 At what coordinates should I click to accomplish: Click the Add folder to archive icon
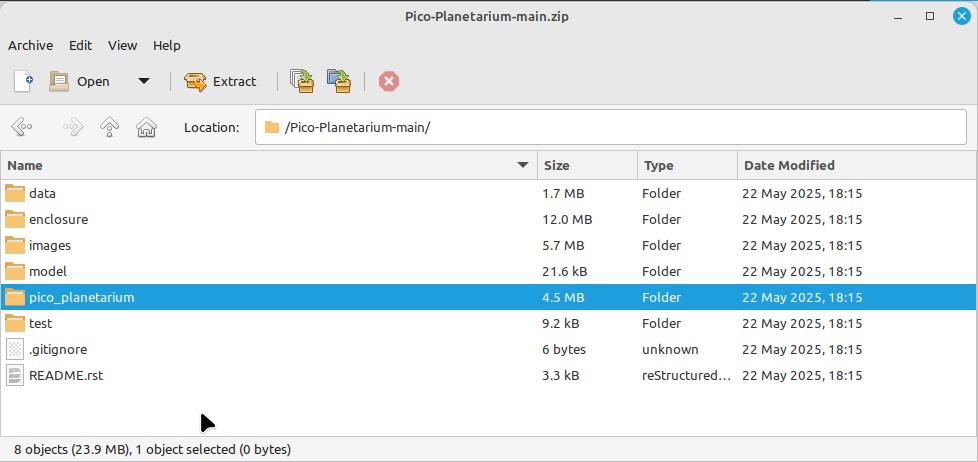[339, 82]
